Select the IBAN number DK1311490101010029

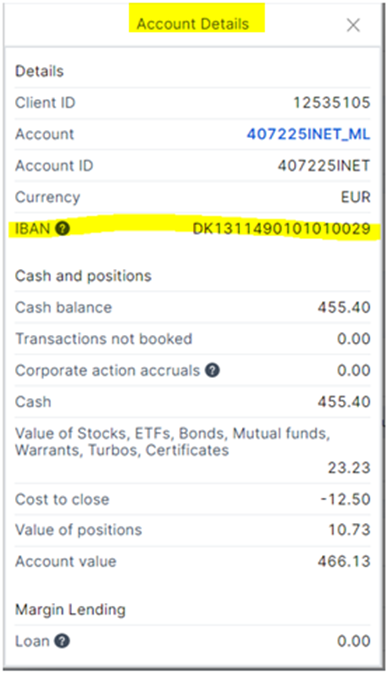(281, 229)
